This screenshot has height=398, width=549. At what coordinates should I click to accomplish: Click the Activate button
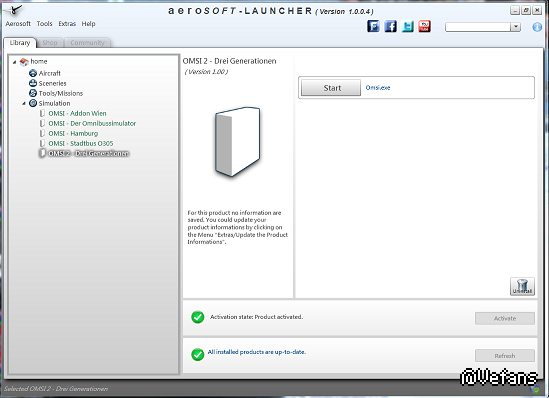point(505,319)
